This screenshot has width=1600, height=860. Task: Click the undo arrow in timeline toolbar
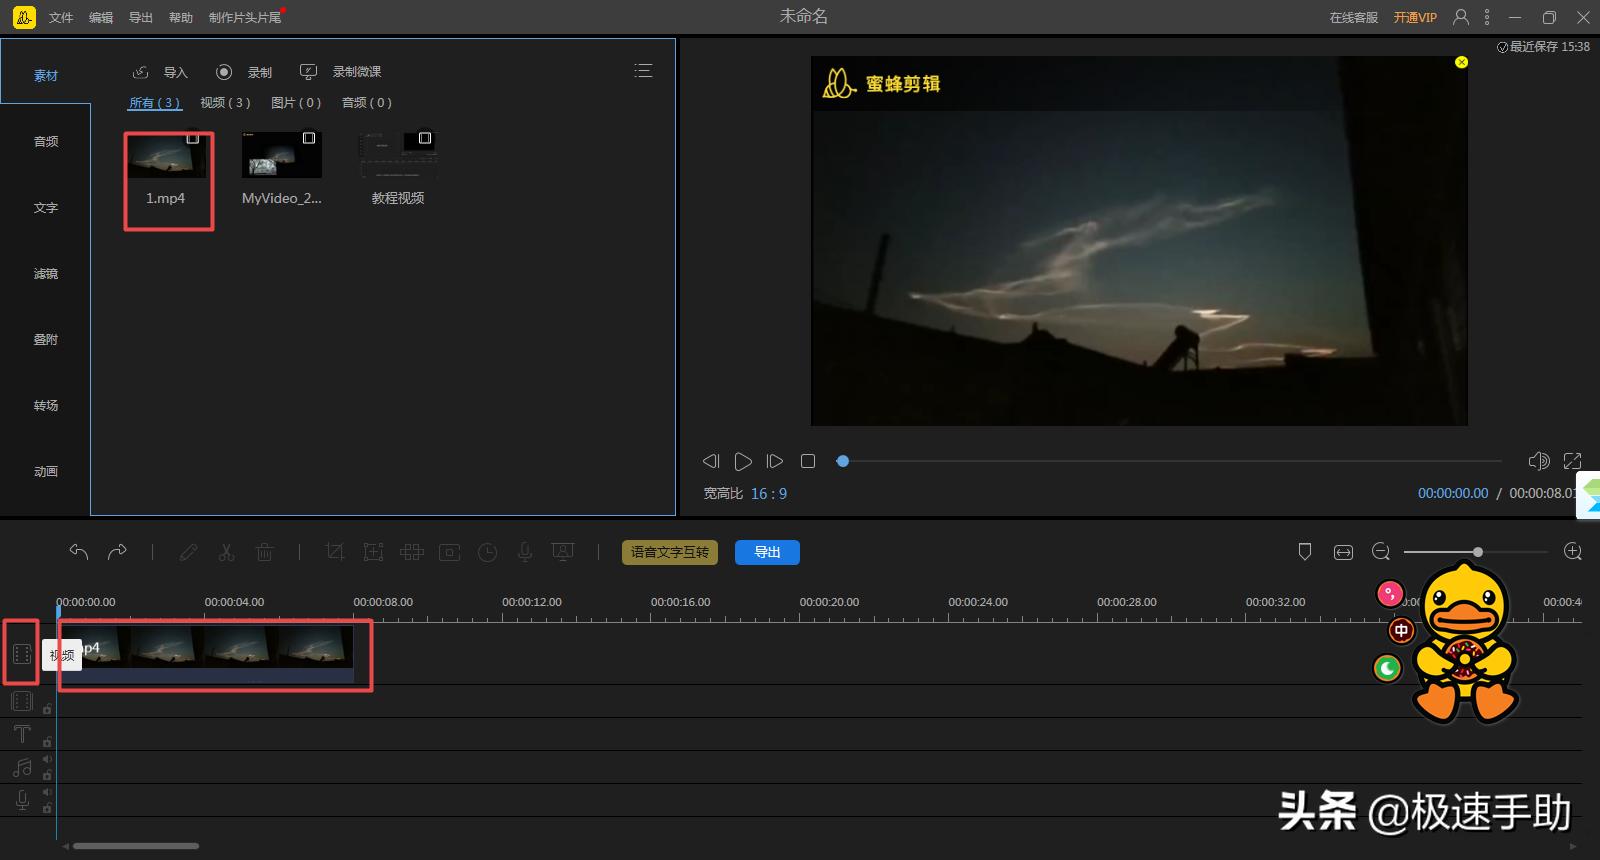click(79, 552)
